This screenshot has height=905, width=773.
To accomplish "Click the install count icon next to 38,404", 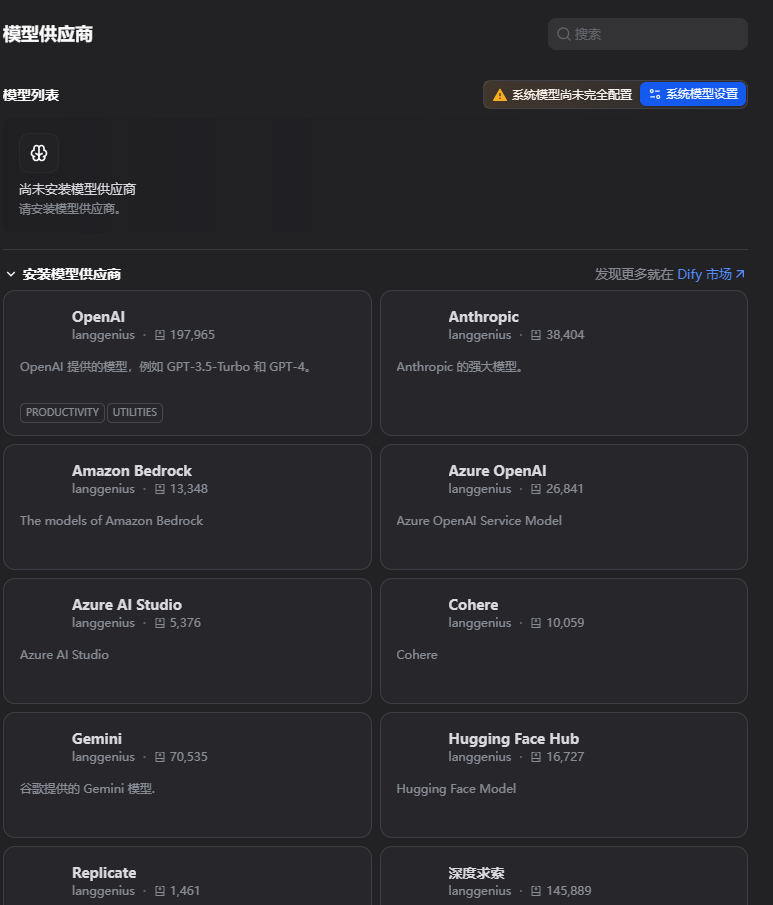I will [x=536, y=335].
